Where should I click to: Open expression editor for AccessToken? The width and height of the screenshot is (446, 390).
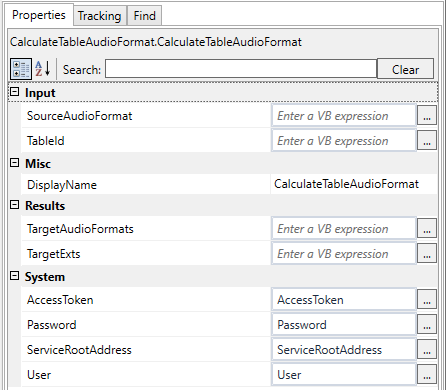pyautogui.click(x=427, y=300)
